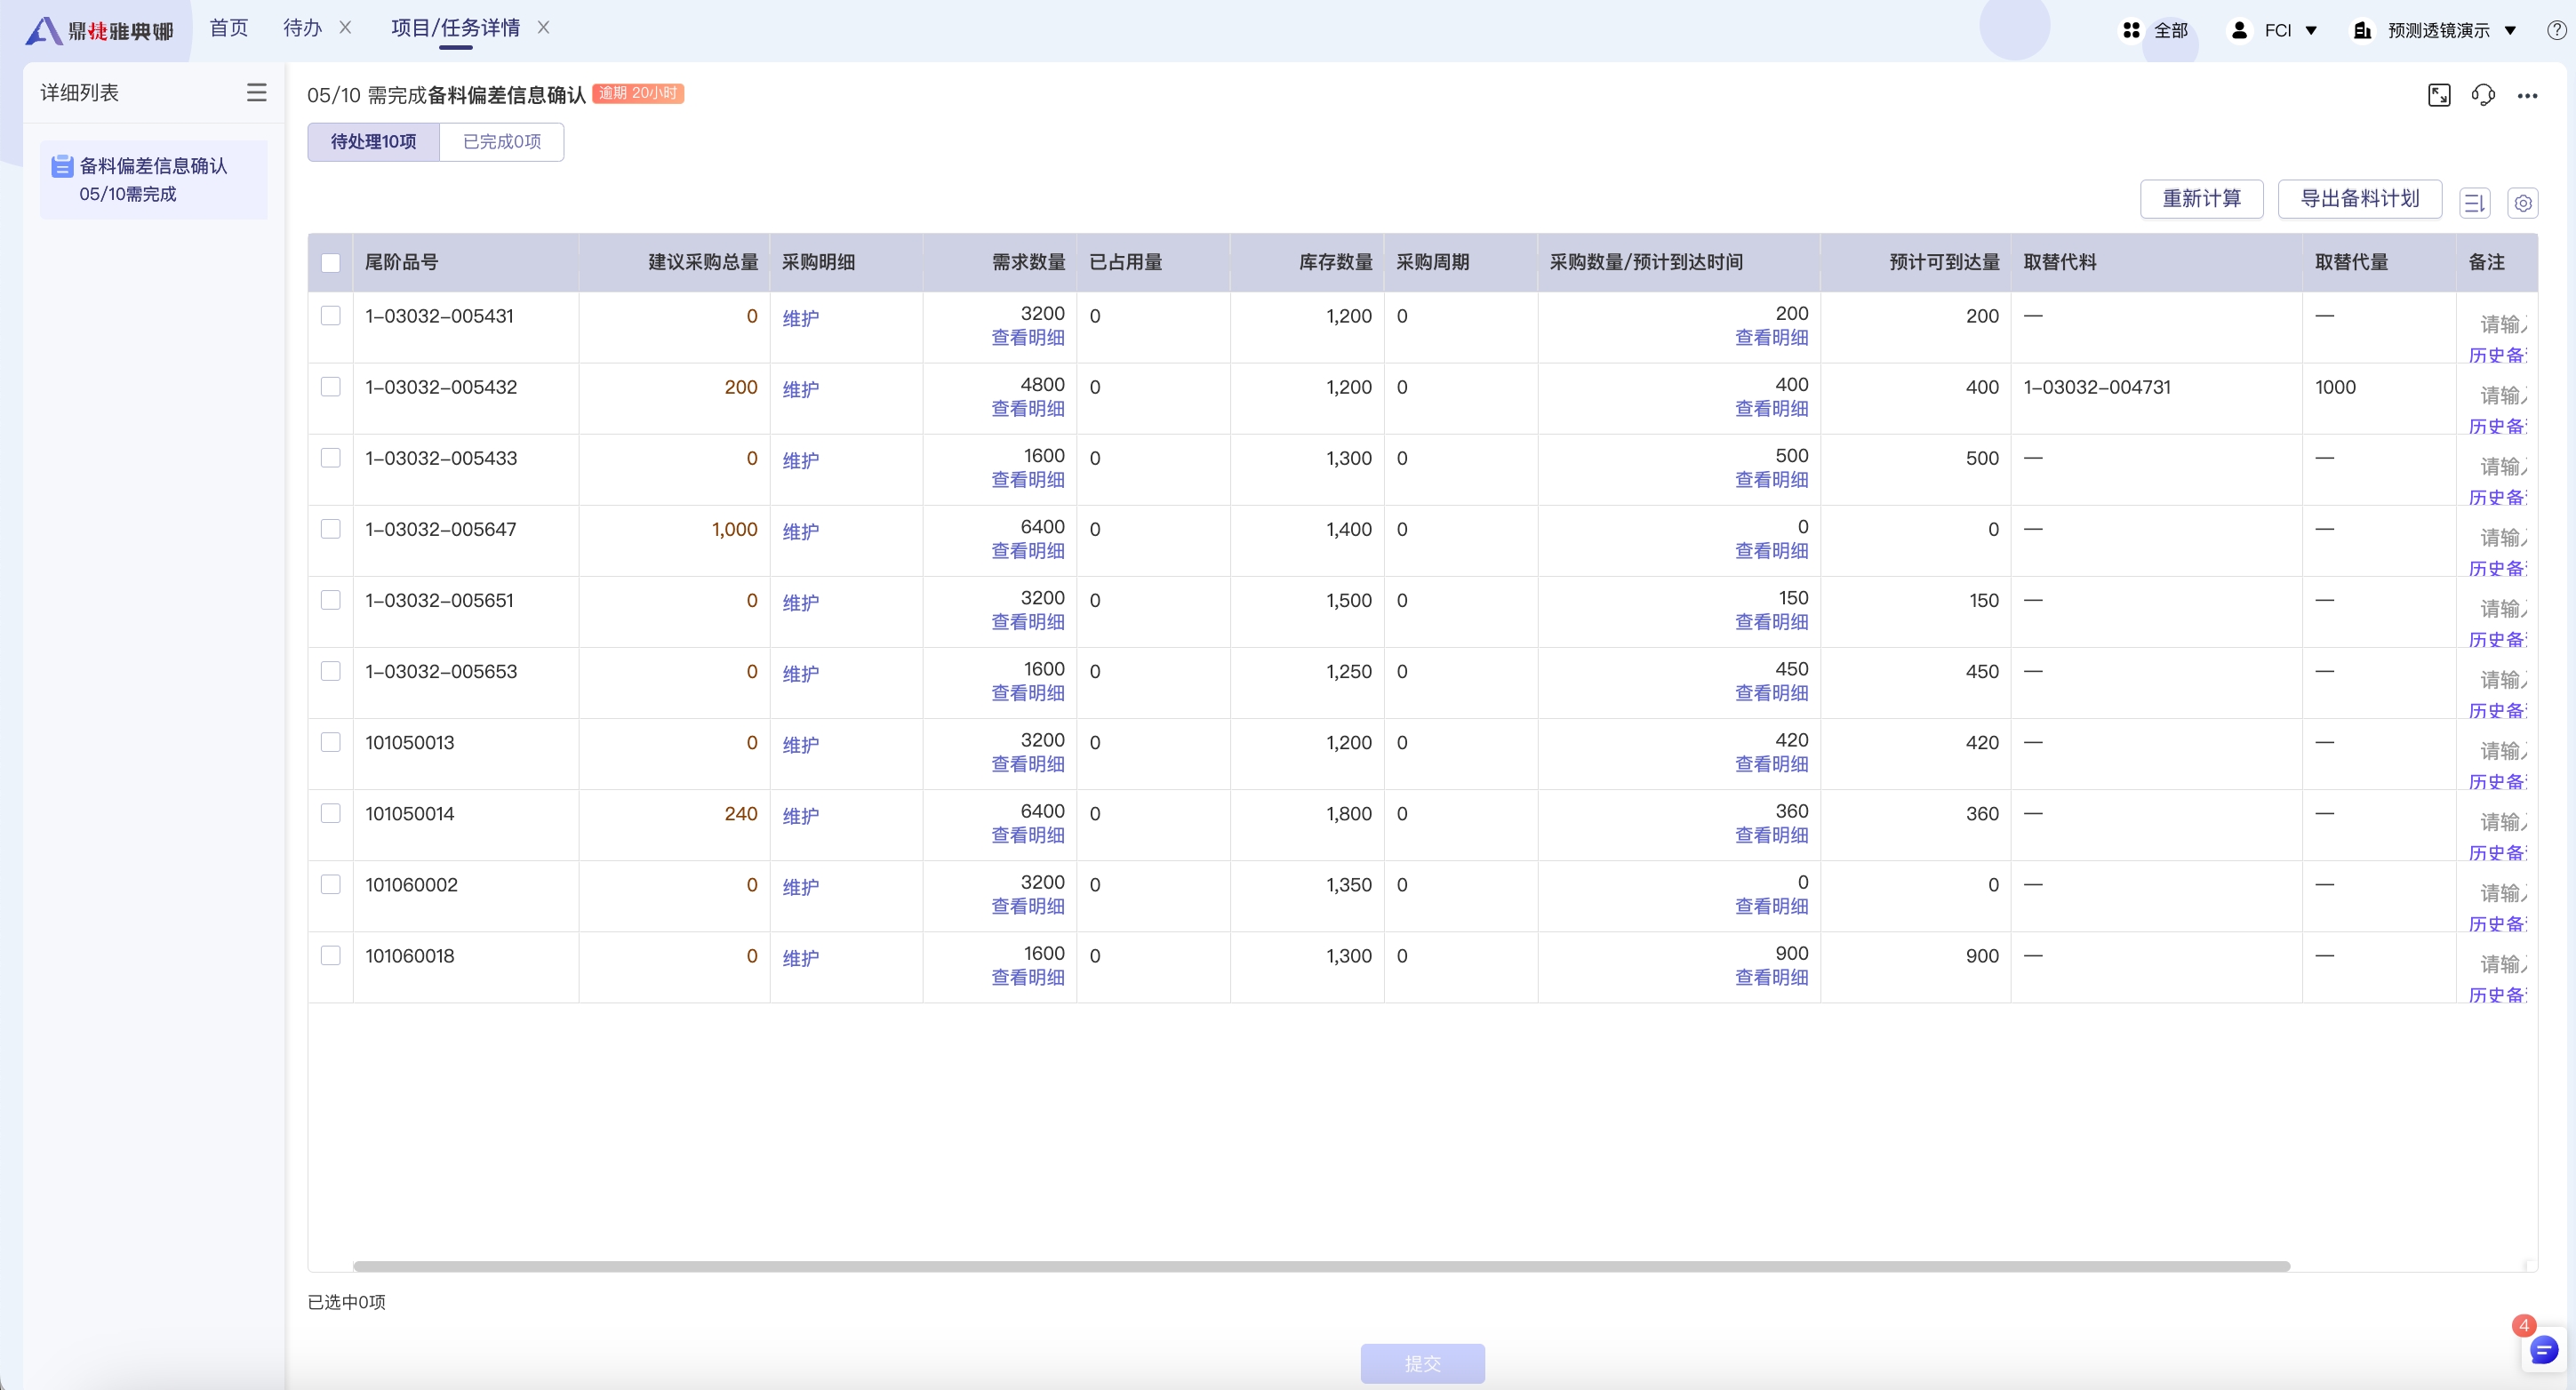This screenshot has height=1390, width=2576.
Task: Open the 备料偏差信息确认 task icon in sidebar
Action: pos(62,166)
